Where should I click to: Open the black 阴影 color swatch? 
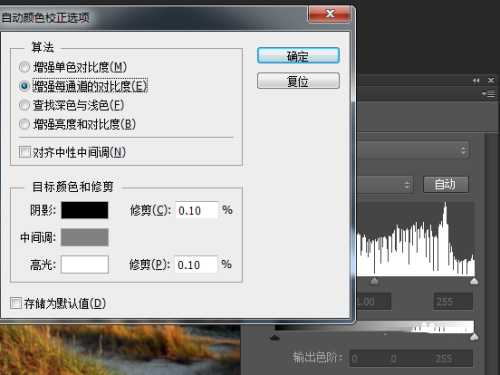click(x=85, y=210)
